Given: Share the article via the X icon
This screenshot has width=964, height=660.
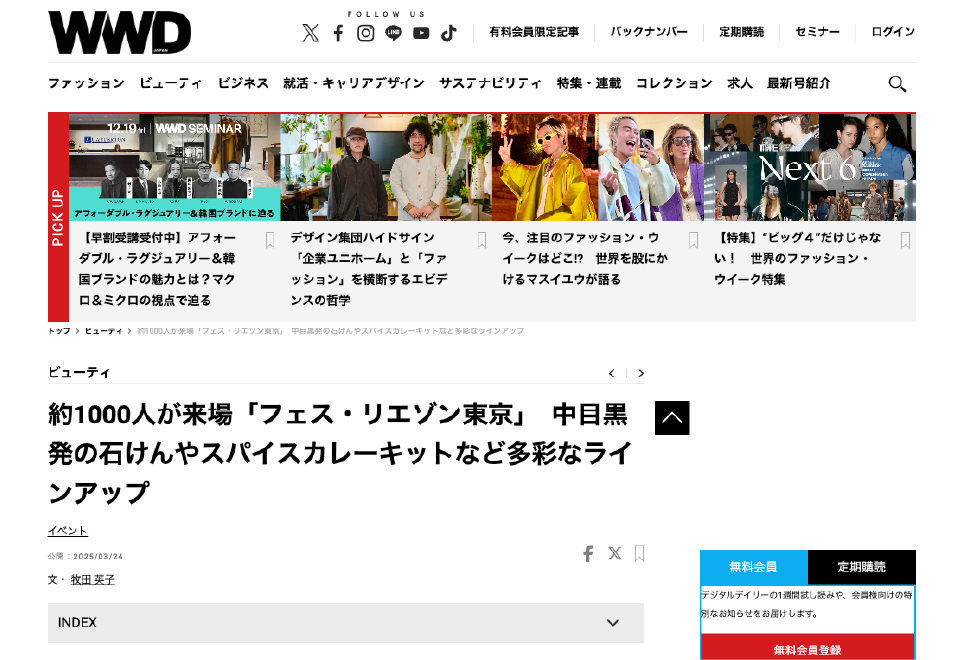Looking at the screenshot, I should 614,553.
